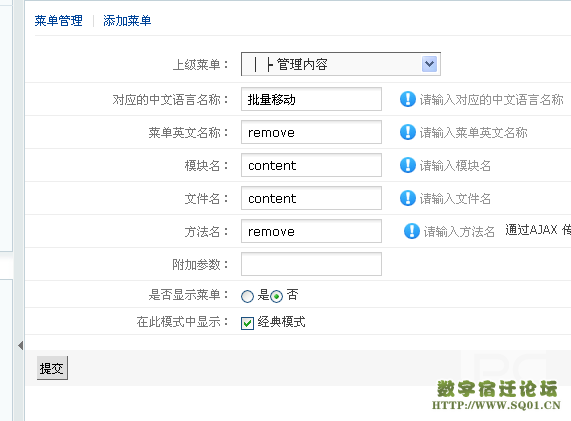Screen dimensions: 571x421
Task: Click info icon beside 请输入模块名 hint
Action: point(407,165)
